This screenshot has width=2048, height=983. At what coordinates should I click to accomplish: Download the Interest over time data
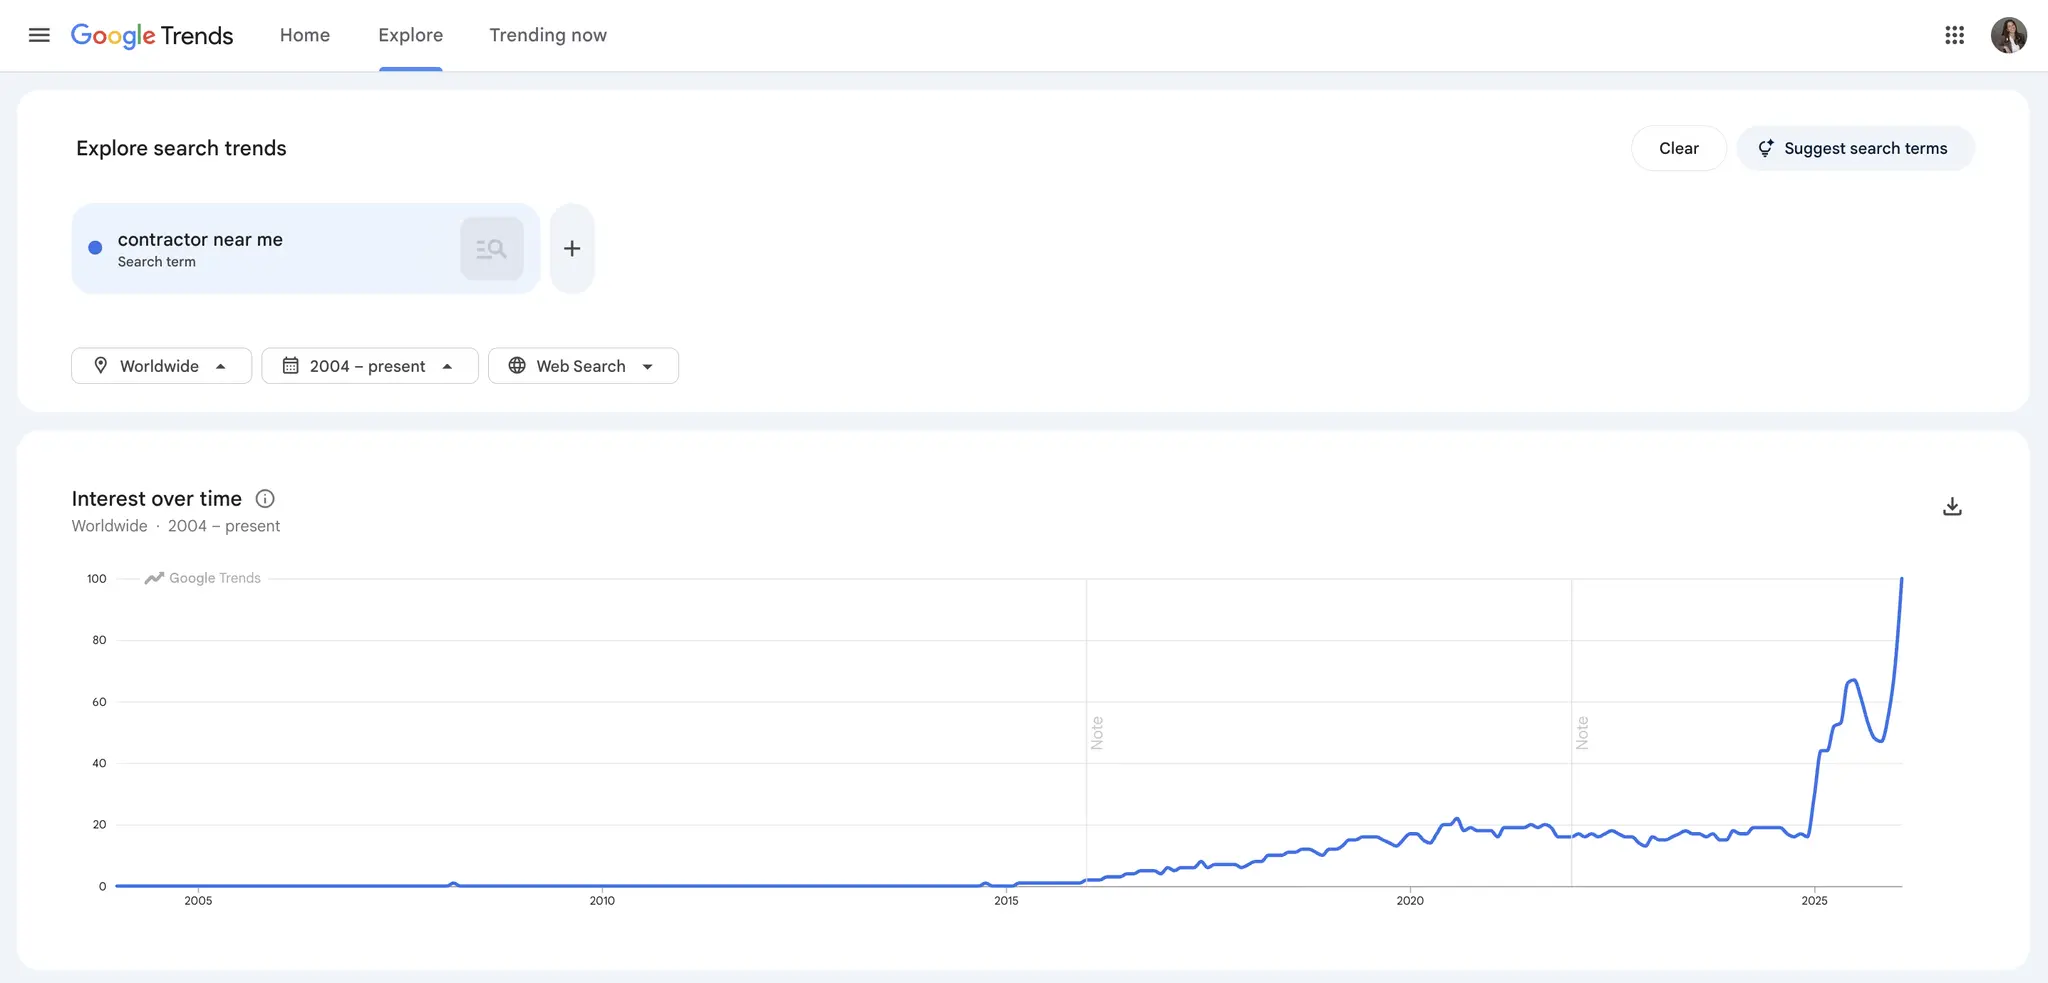pyautogui.click(x=1951, y=505)
